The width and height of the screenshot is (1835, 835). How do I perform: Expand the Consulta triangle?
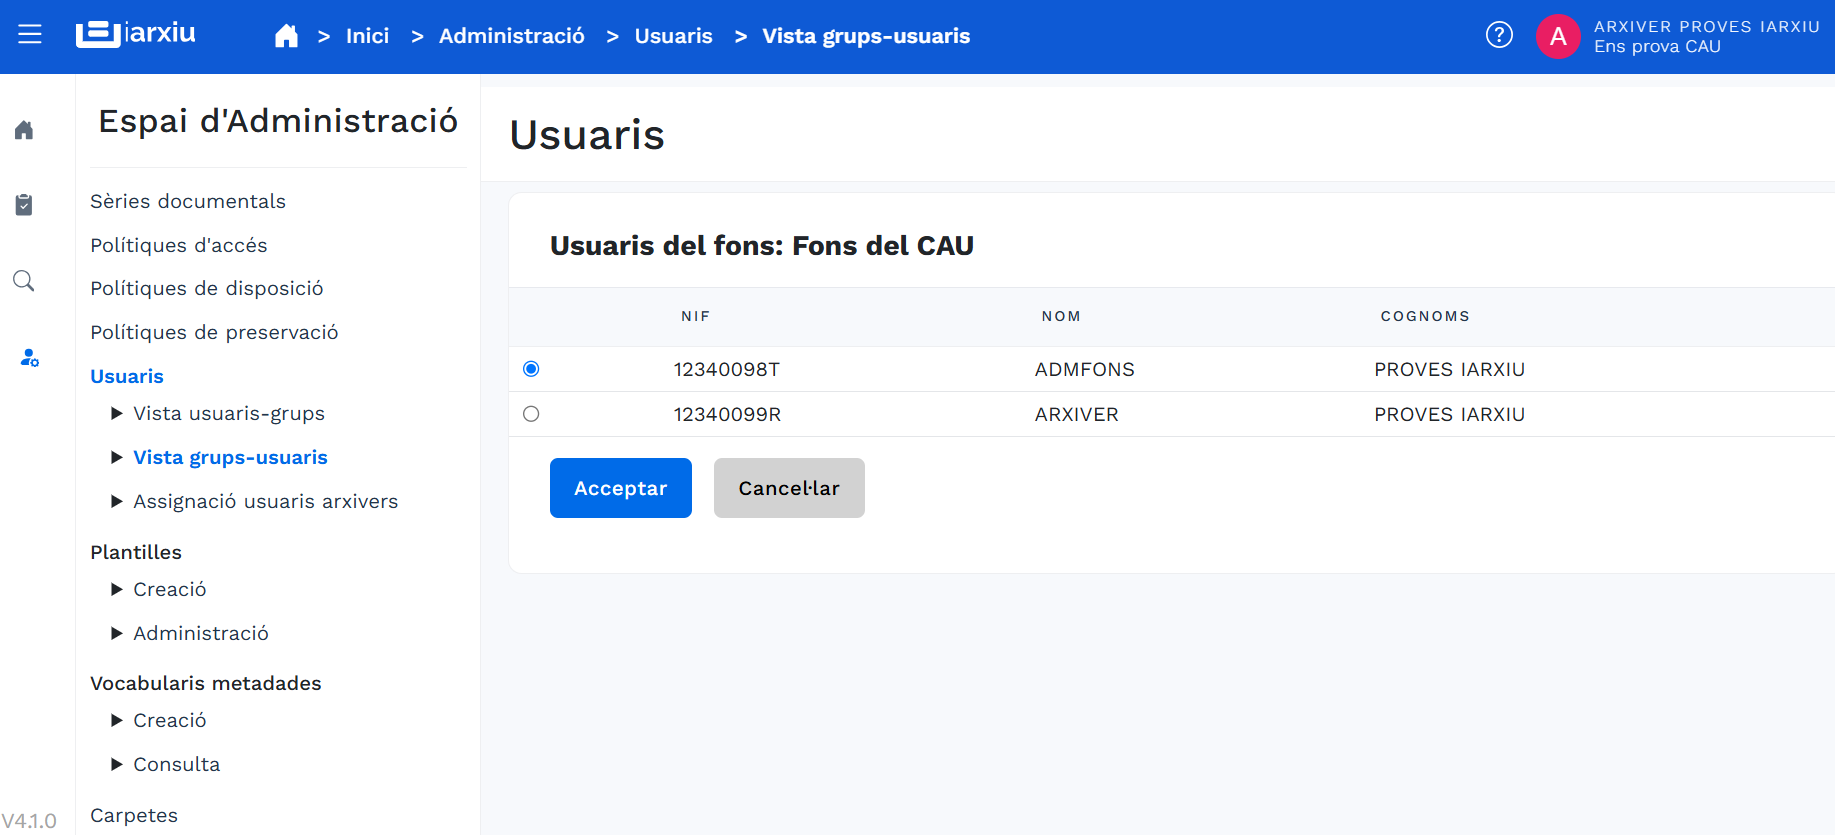(117, 764)
